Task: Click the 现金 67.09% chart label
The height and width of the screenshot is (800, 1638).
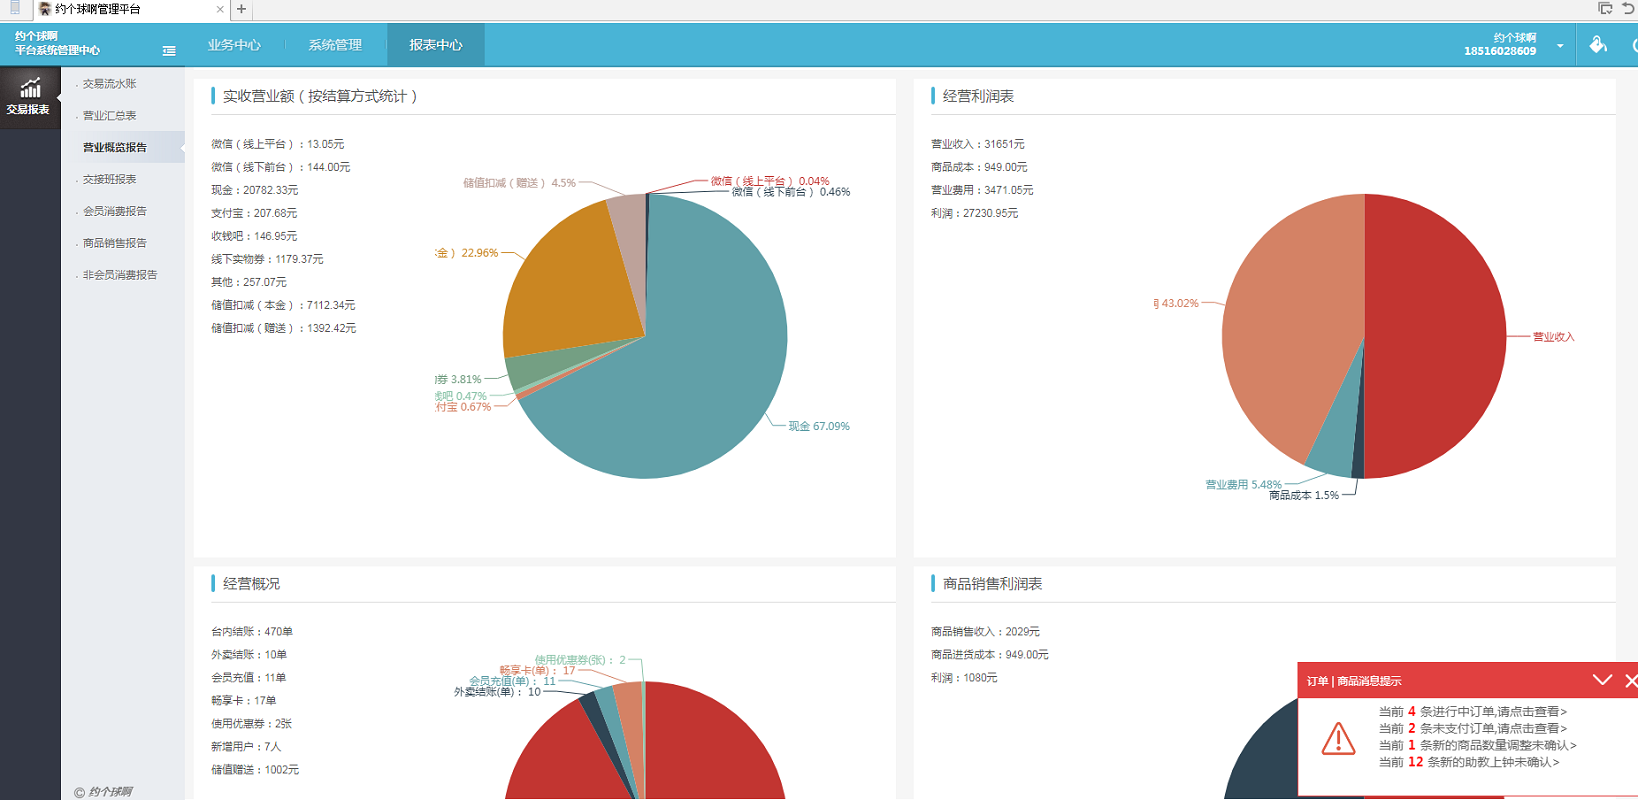Action: [819, 426]
